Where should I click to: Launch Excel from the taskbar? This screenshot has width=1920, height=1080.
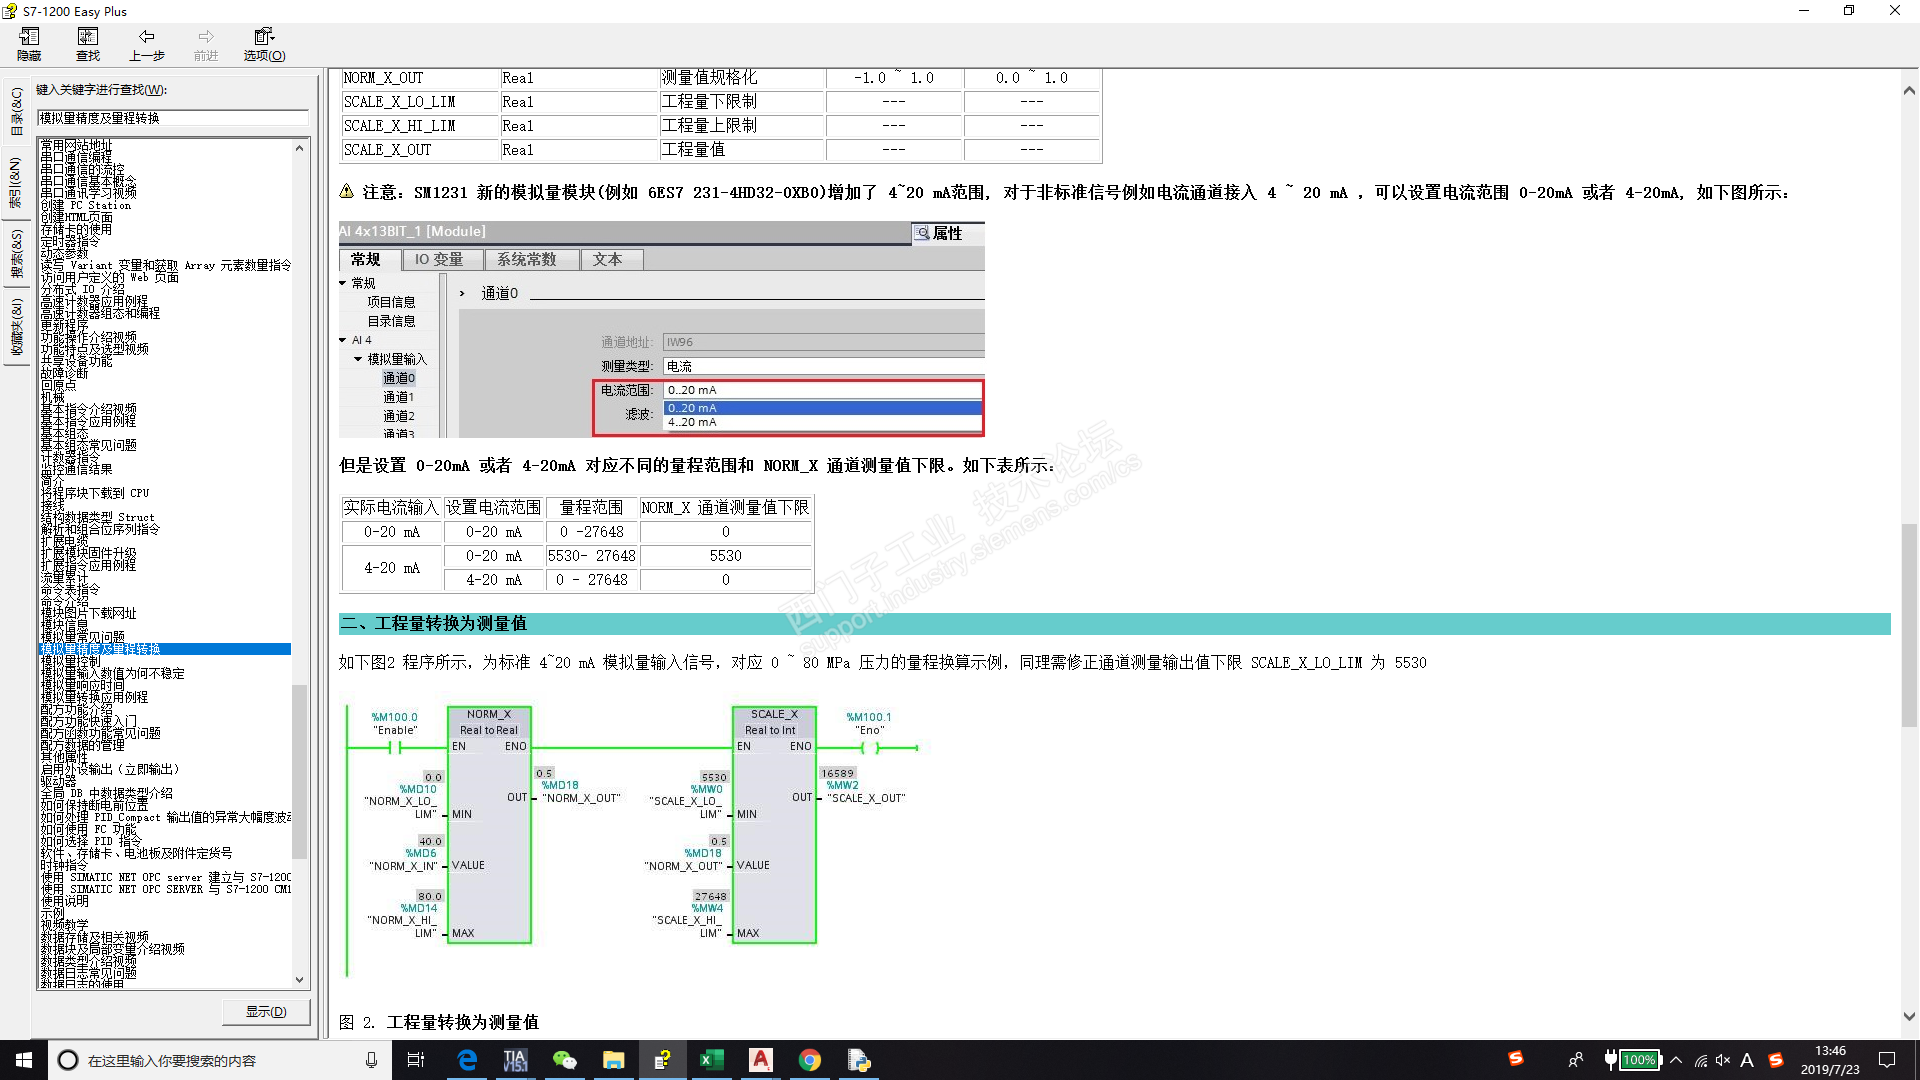tap(712, 1060)
